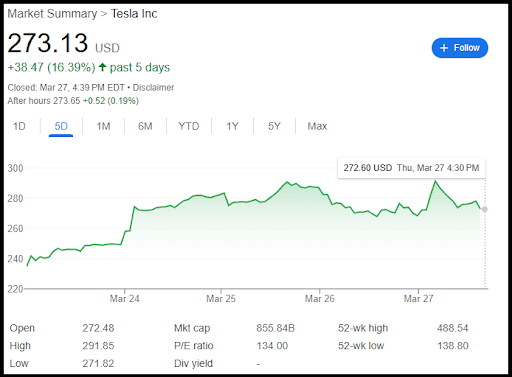Click the 272.60 USD price tooltip
Screen dimensions: 512x377
pos(411,168)
